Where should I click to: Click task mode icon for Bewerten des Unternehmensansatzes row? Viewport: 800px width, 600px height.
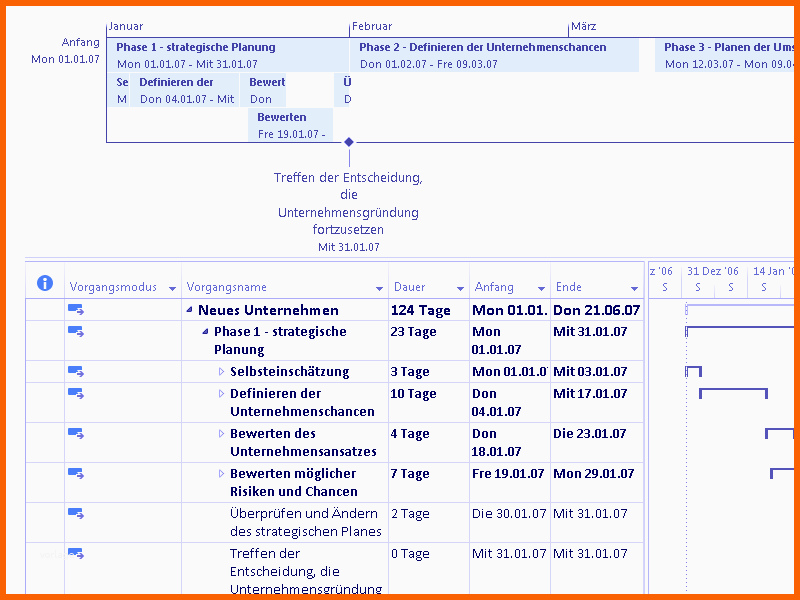76,433
